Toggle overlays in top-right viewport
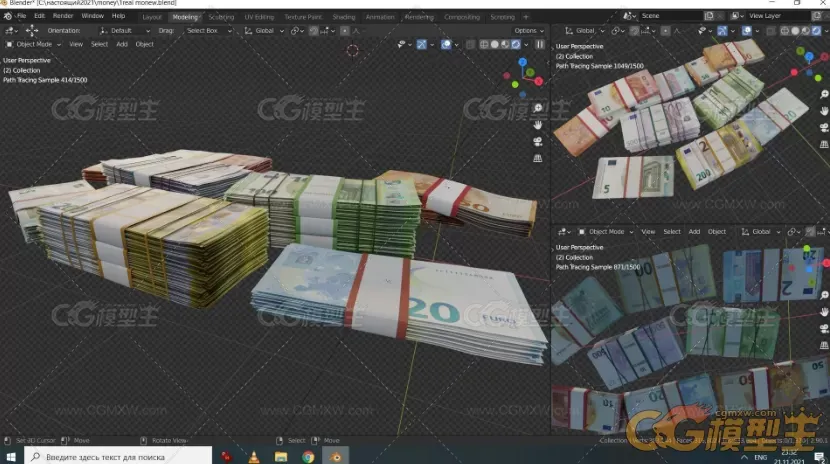Viewport: 830px width, 464px height. tap(746, 31)
